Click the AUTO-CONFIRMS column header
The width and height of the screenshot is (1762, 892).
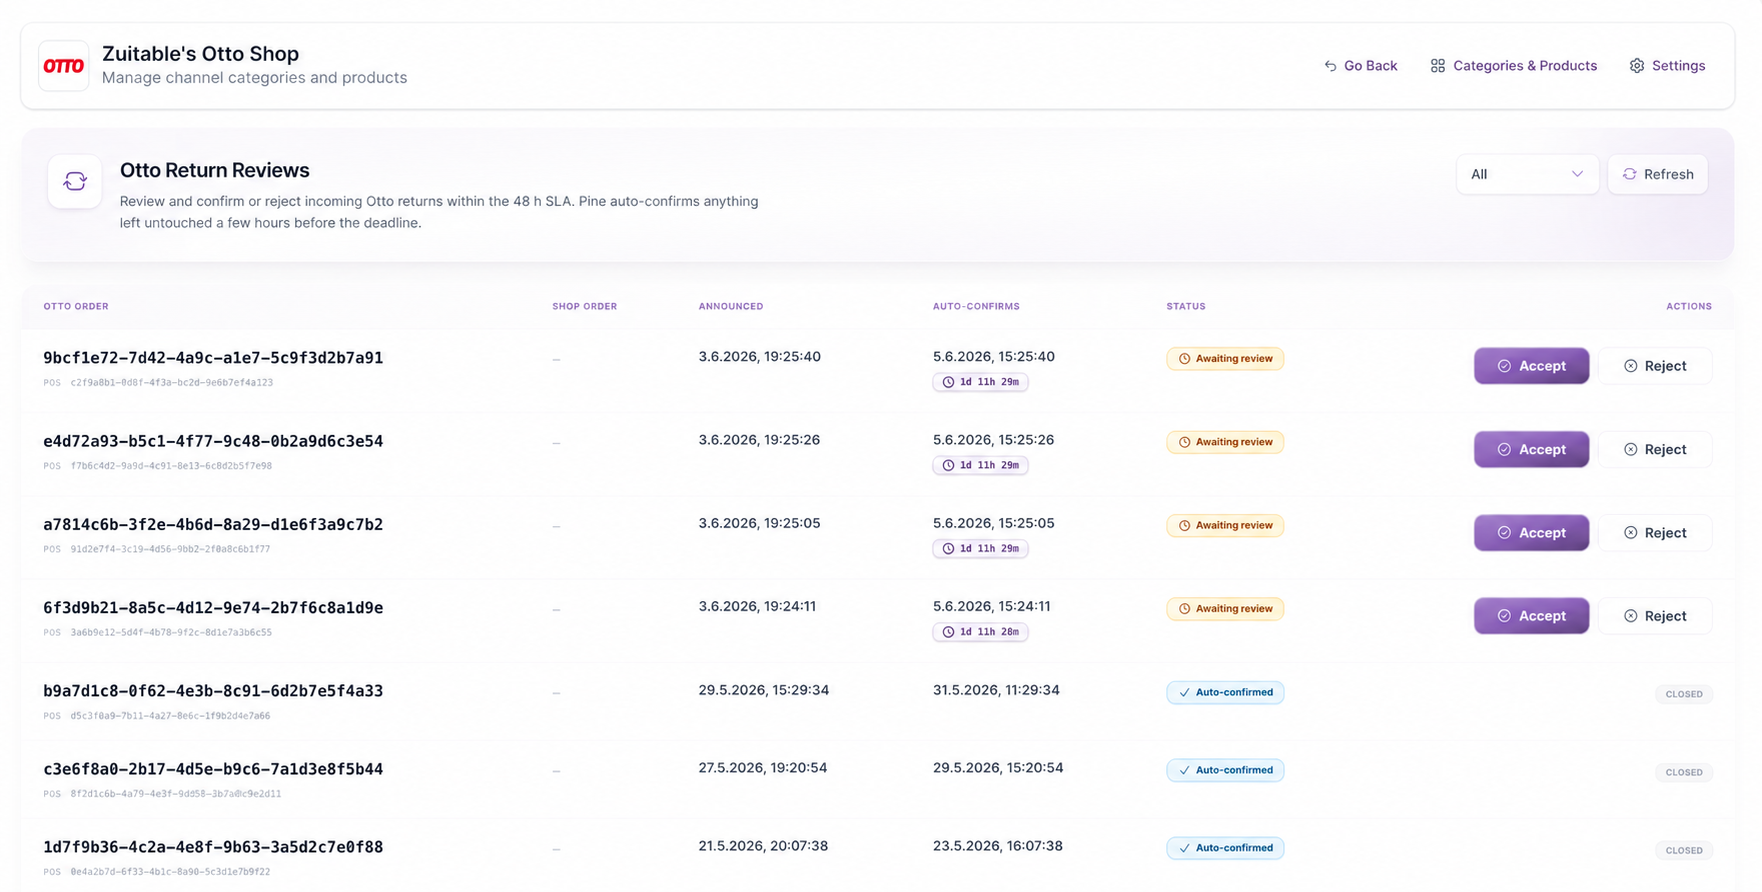[x=976, y=306]
